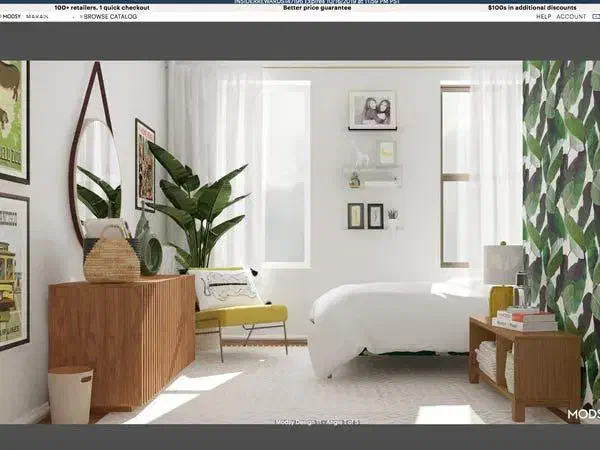Open the Browse Catalog menu
Viewport: 600px width, 450px height.
[x=108, y=17]
